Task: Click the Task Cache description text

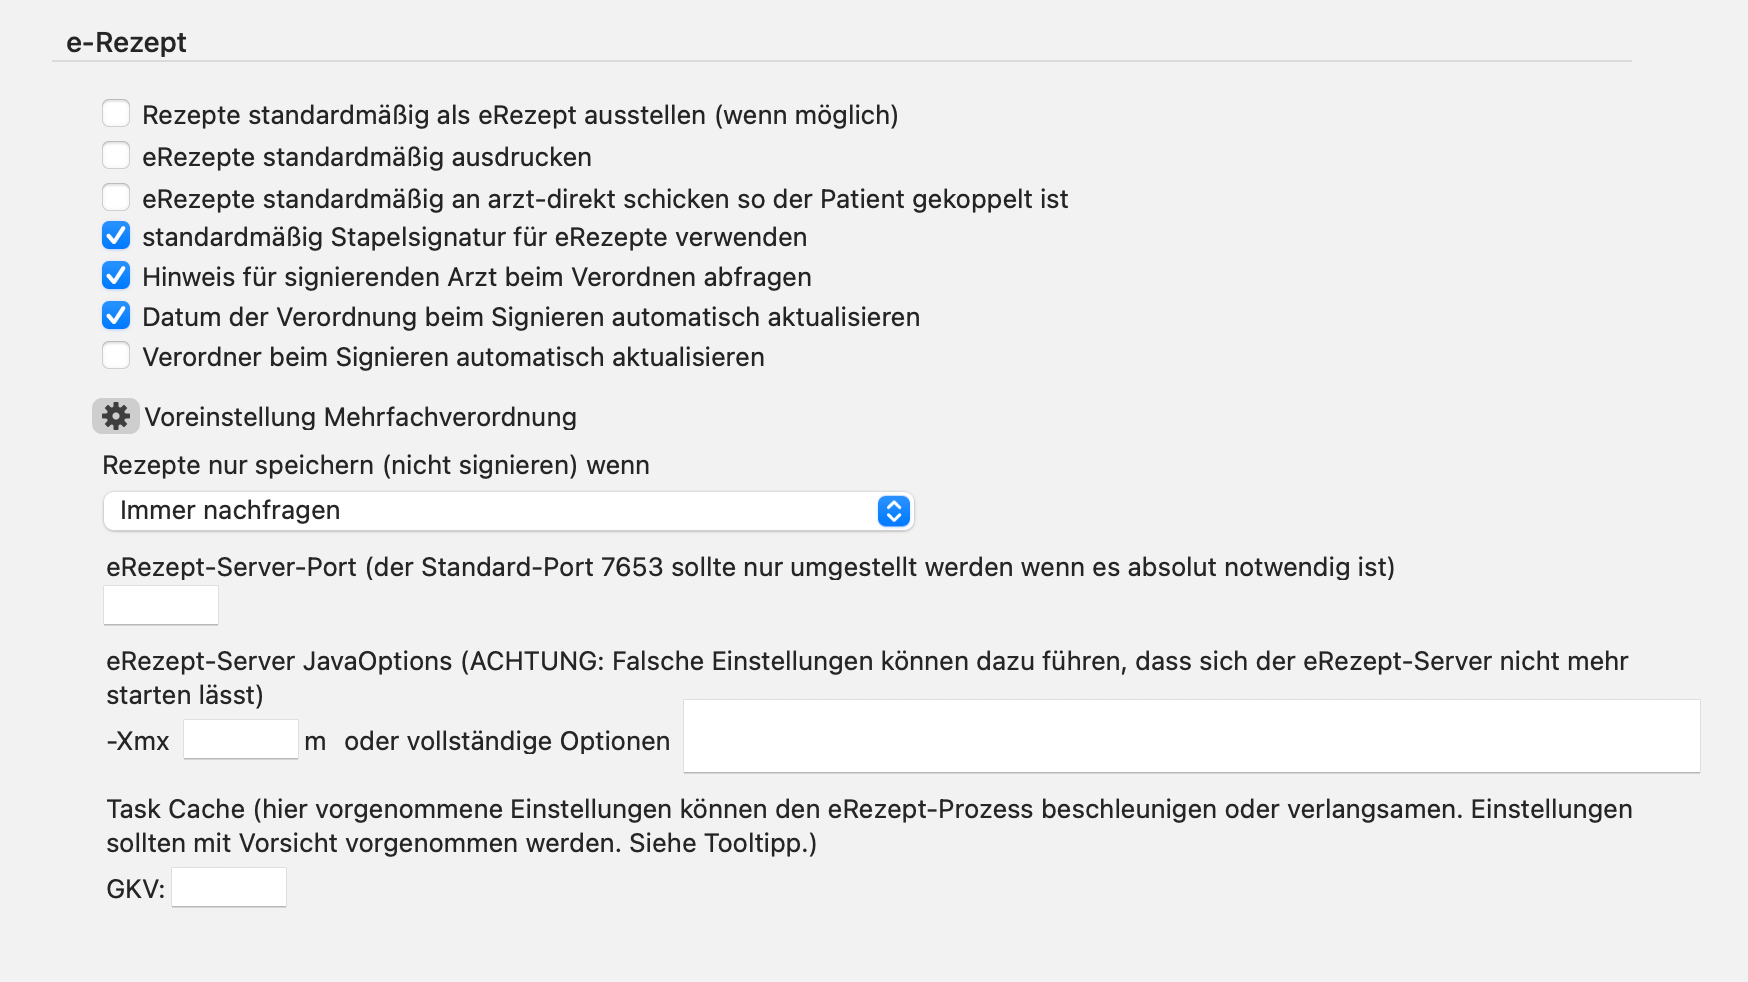Action: coord(869,826)
